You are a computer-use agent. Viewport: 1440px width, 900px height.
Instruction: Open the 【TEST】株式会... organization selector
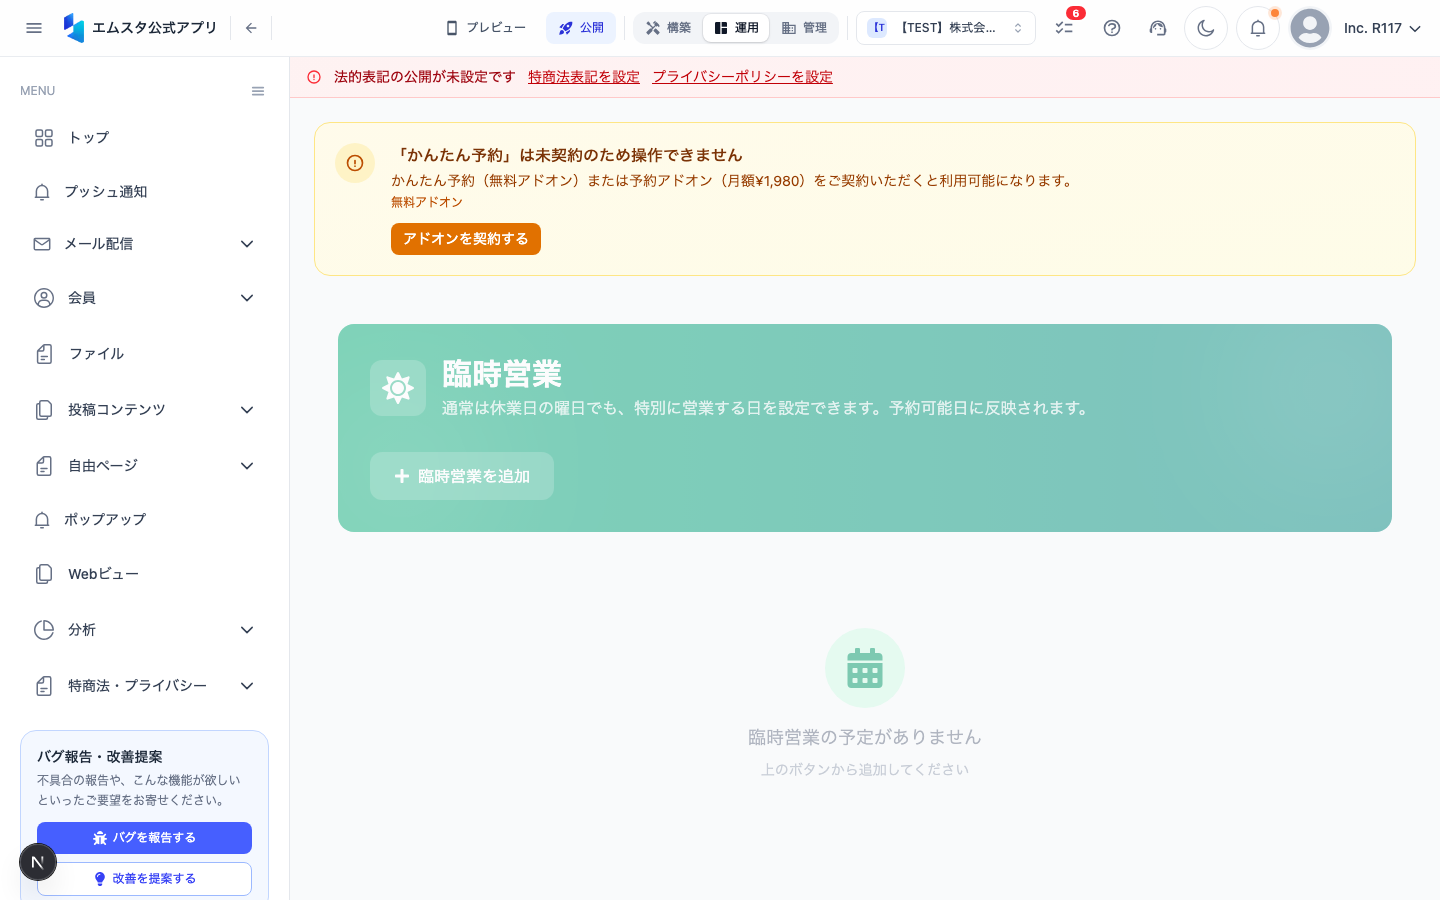[946, 28]
